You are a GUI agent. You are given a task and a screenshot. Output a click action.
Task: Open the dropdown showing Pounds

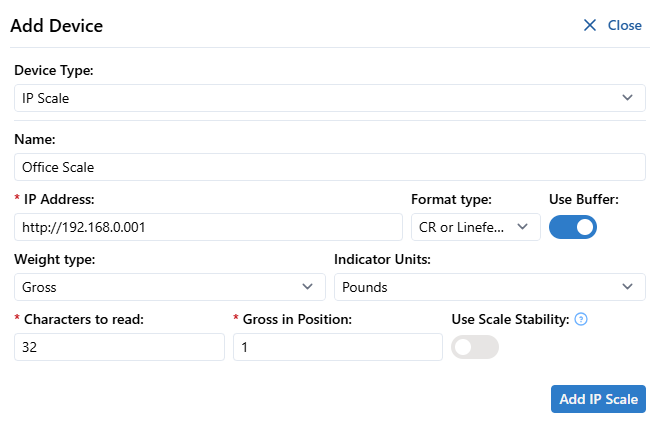point(480,287)
